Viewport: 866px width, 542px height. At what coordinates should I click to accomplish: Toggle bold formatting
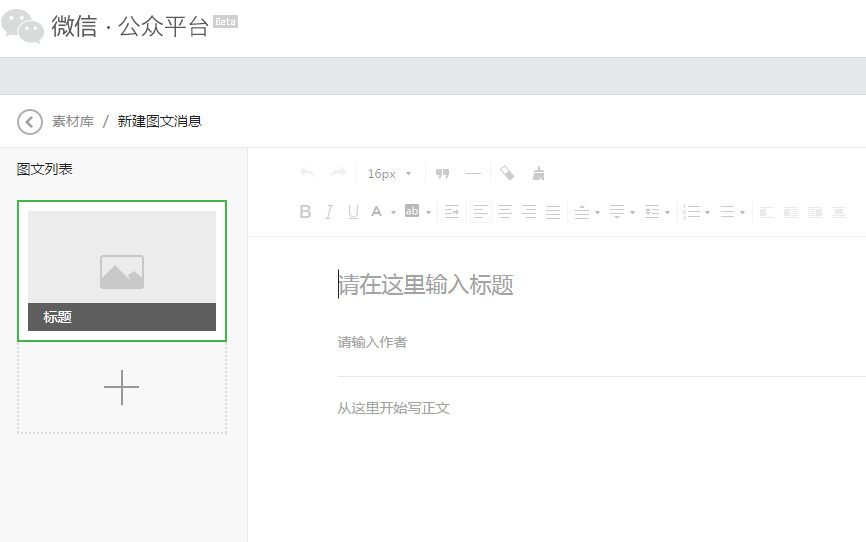pos(305,212)
